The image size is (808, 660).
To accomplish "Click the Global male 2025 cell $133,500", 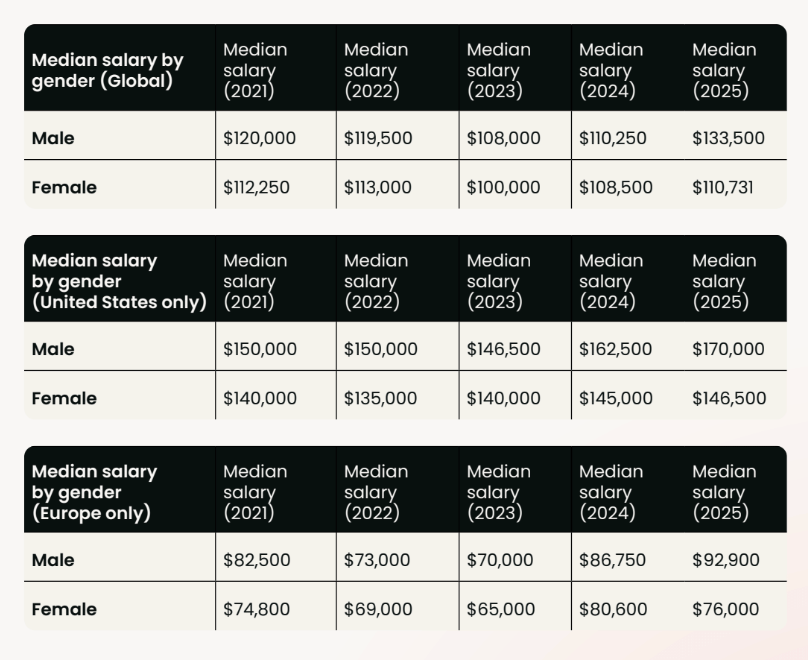I will tap(728, 138).
